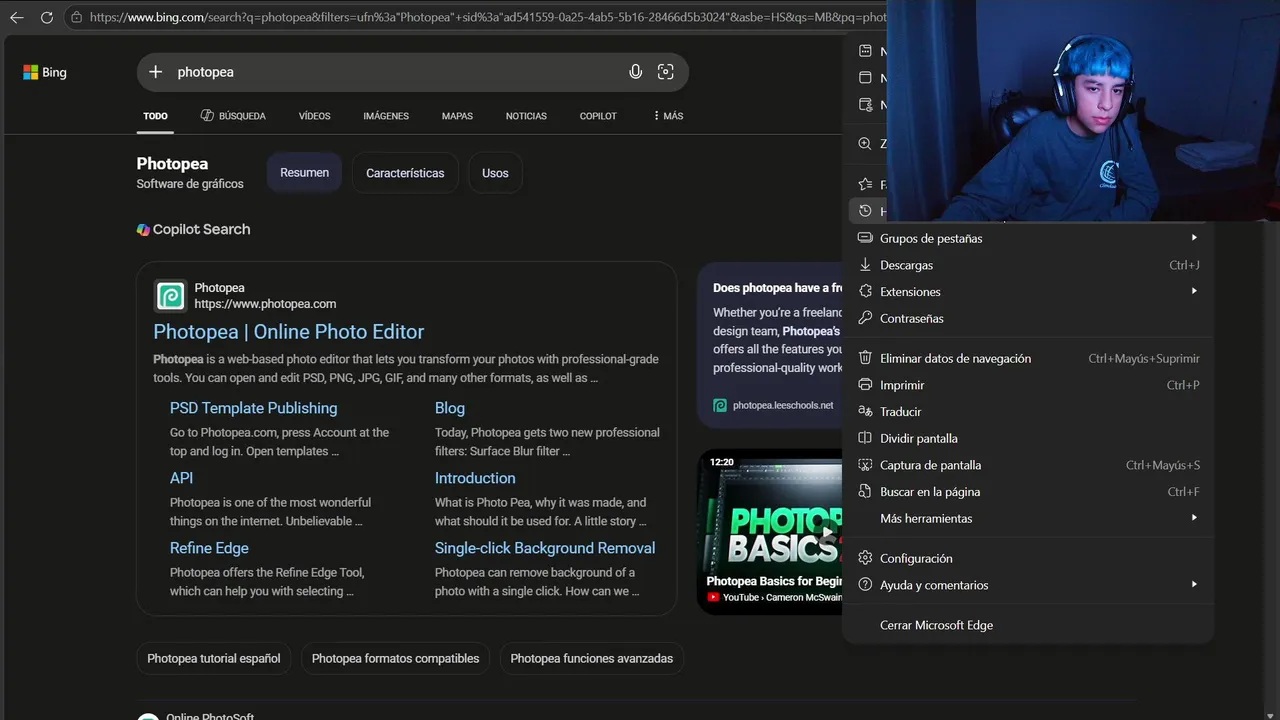Click the Grupos de pestañas icon

point(866,238)
